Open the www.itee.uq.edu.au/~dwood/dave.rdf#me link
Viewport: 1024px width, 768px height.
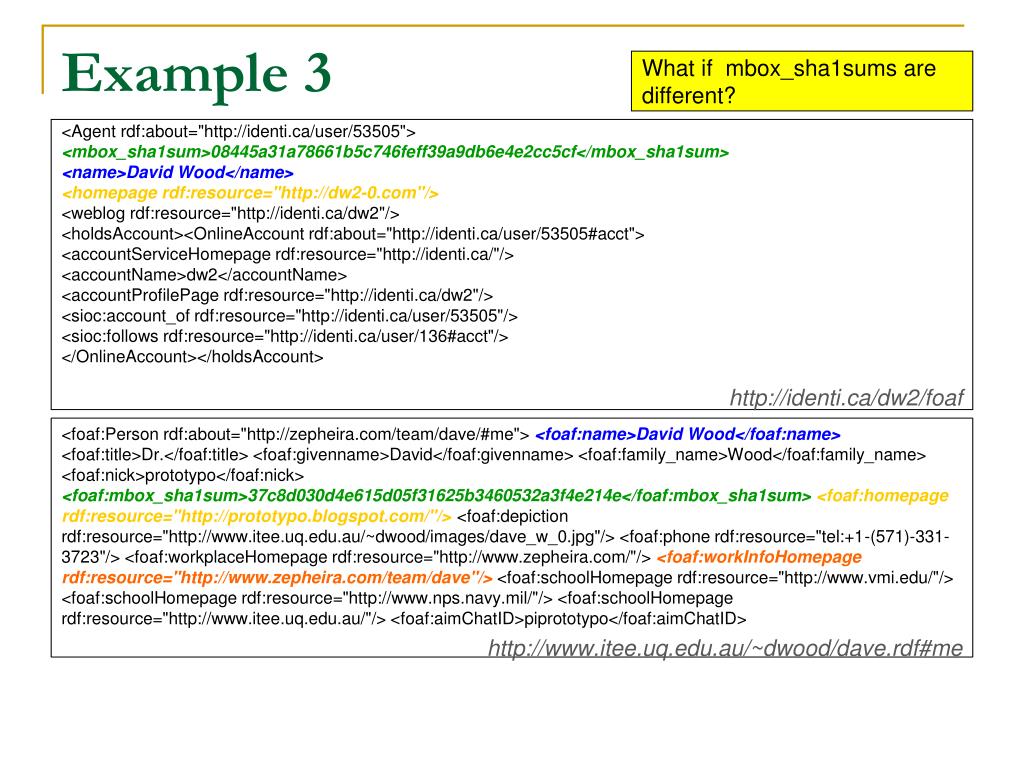(726, 648)
